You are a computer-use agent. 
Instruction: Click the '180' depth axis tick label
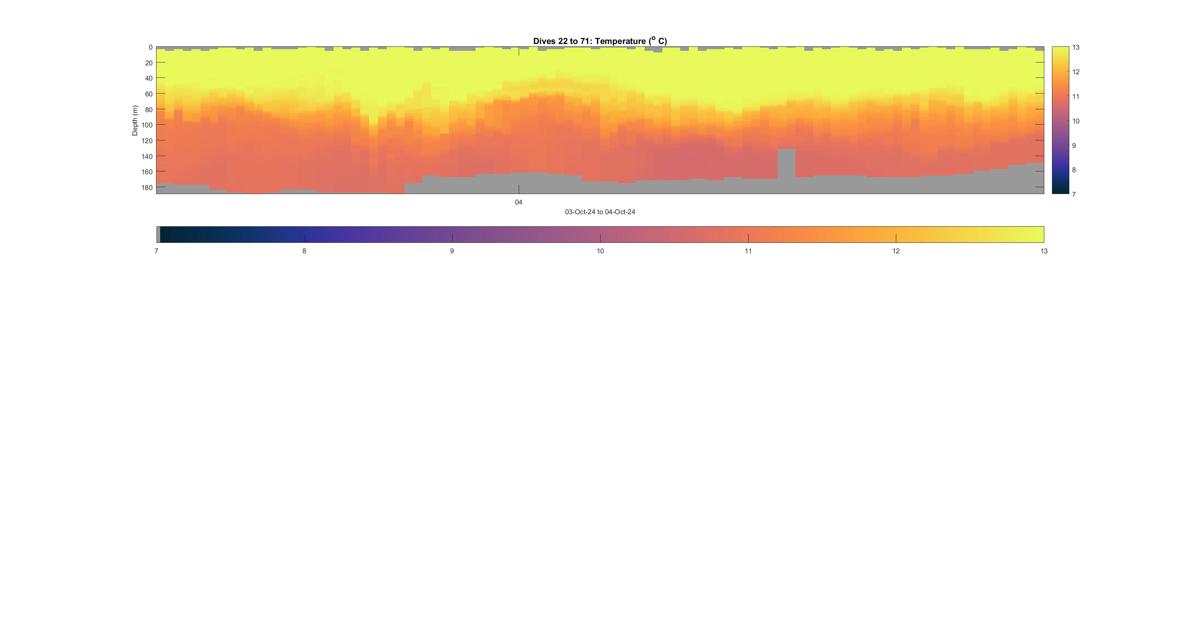point(146,187)
